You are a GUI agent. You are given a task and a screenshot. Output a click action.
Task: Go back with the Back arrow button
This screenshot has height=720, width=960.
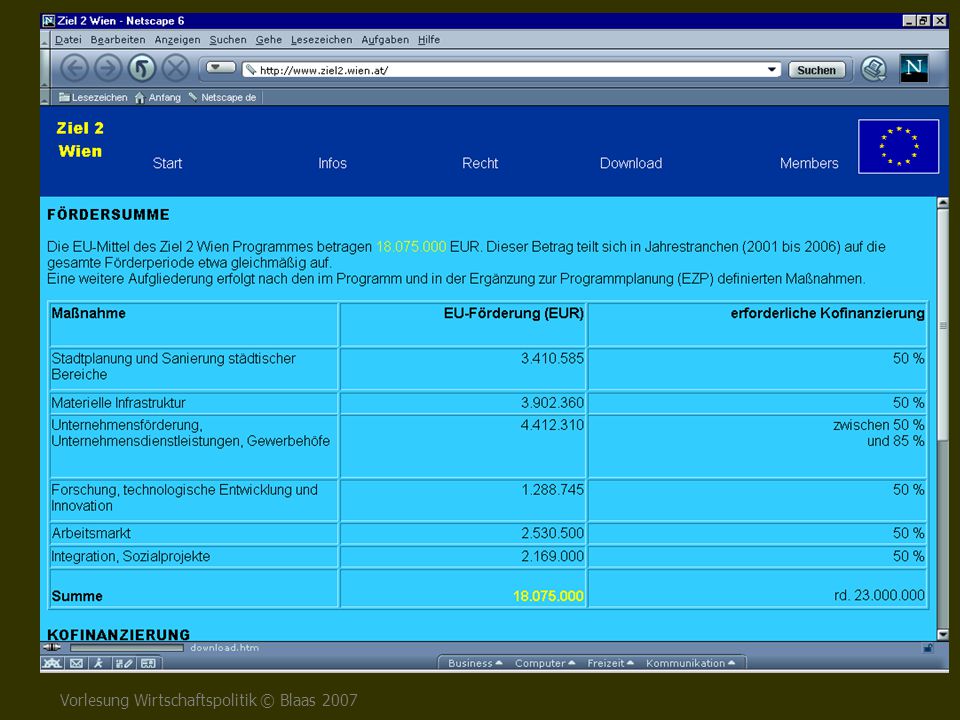[x=75, y=68]
